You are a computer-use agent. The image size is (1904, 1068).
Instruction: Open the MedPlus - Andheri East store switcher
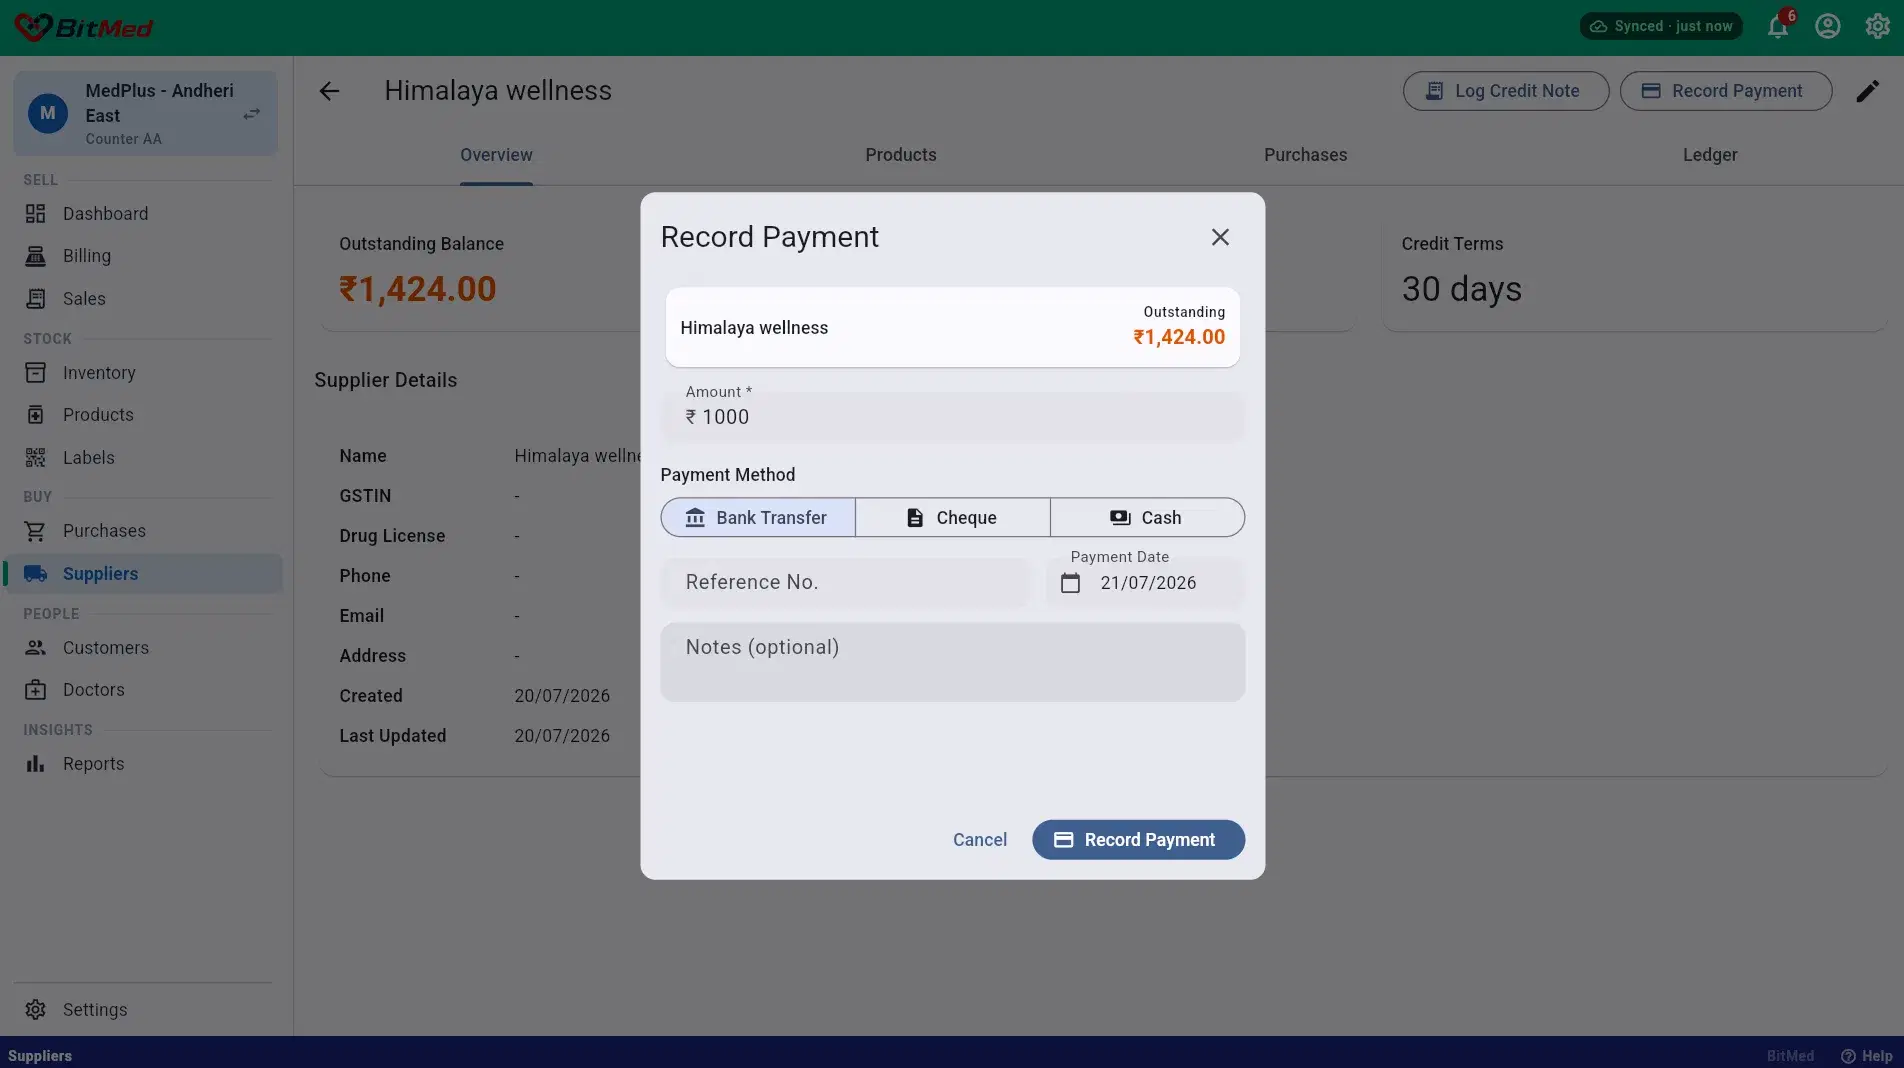click(x=146, y=113)
